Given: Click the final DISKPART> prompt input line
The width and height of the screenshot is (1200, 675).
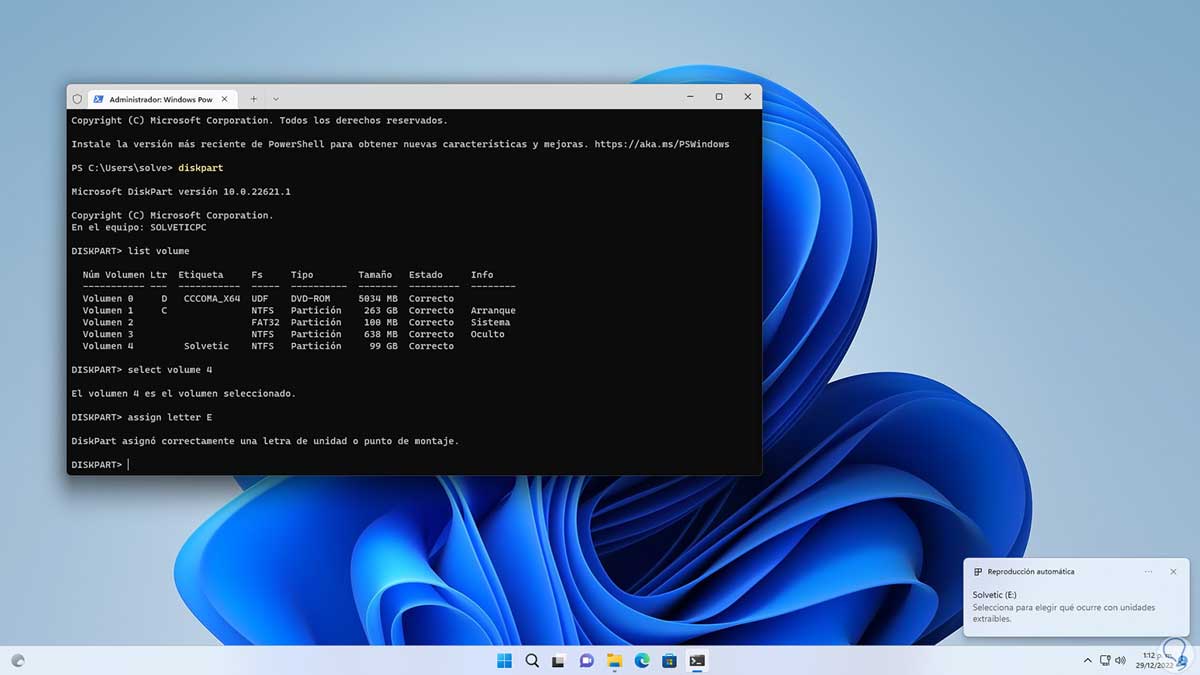Looking at the screenshot, I should [100, 465].
